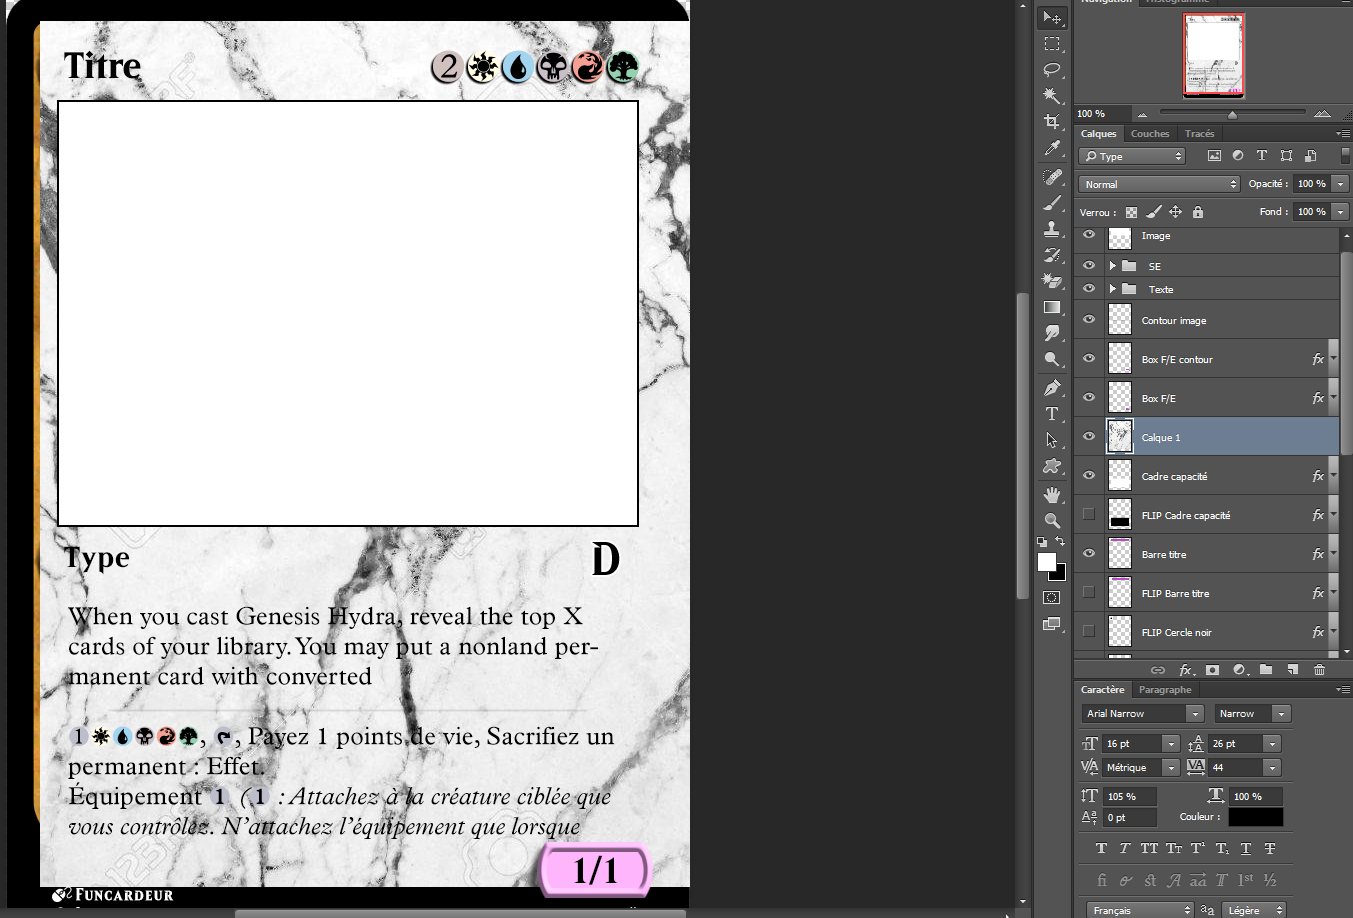Show the FLIP Cadre capacité layer
This screenshot has width=1353, height=918.
coord(1089,515)
